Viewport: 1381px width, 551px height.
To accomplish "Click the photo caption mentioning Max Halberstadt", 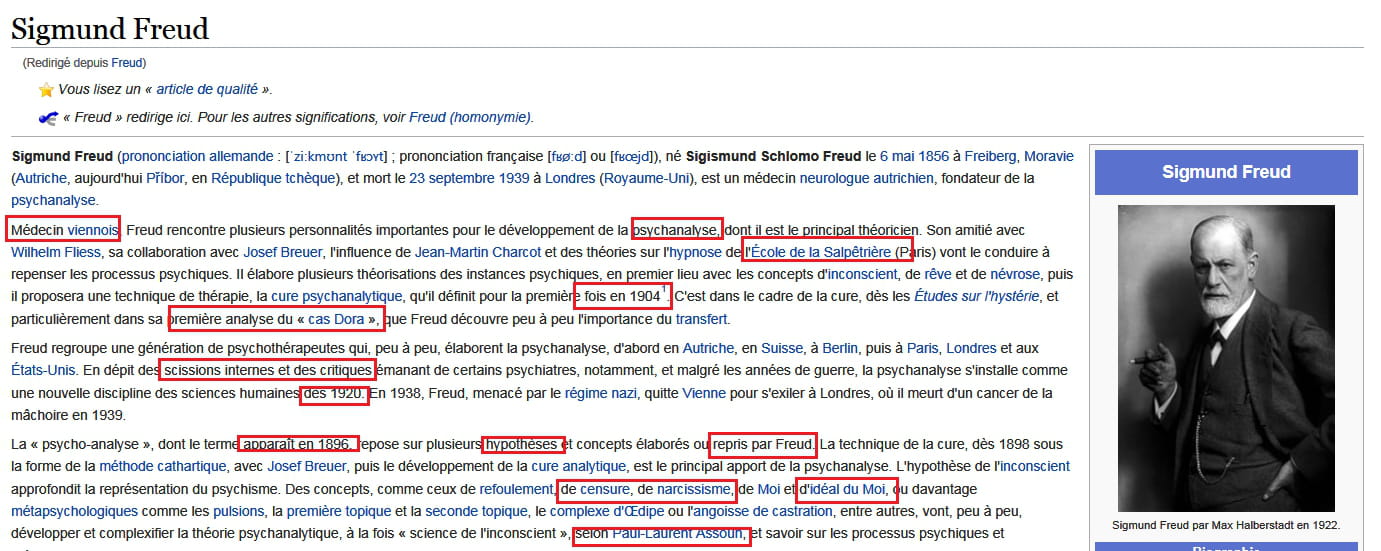I will (1226, 525).
